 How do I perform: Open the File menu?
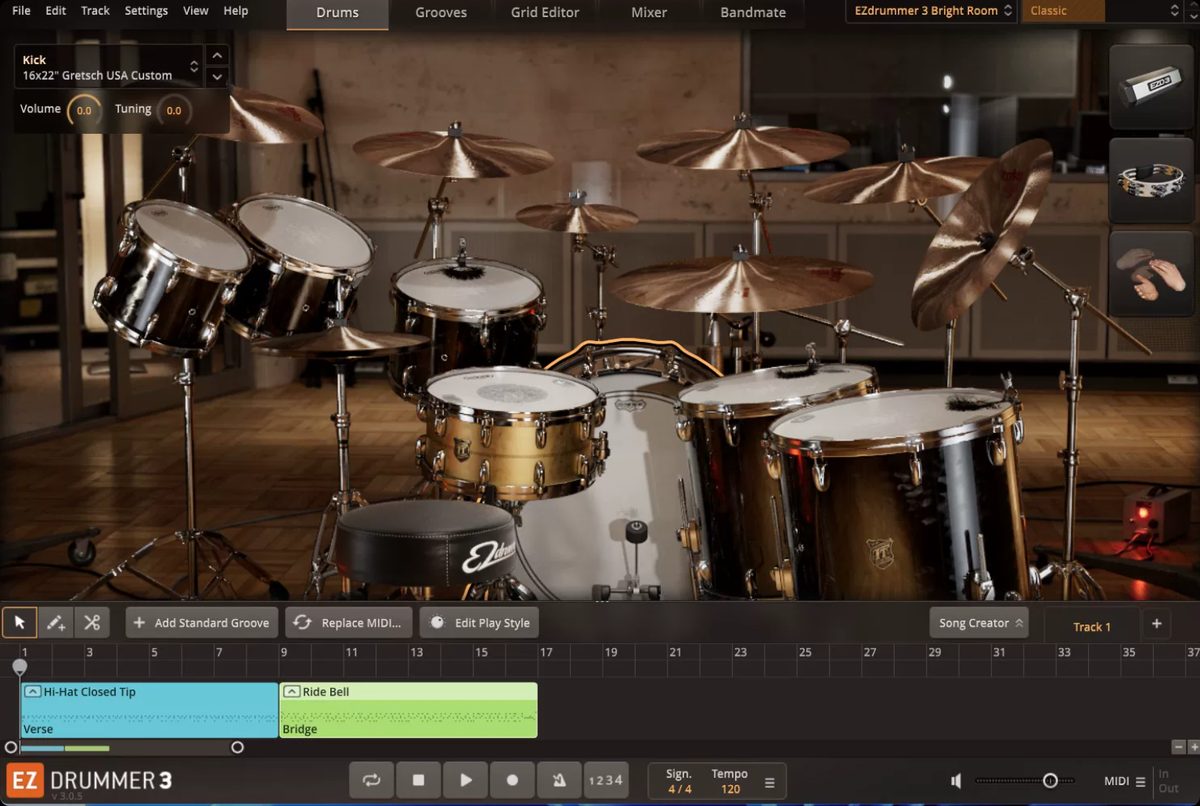21,10
